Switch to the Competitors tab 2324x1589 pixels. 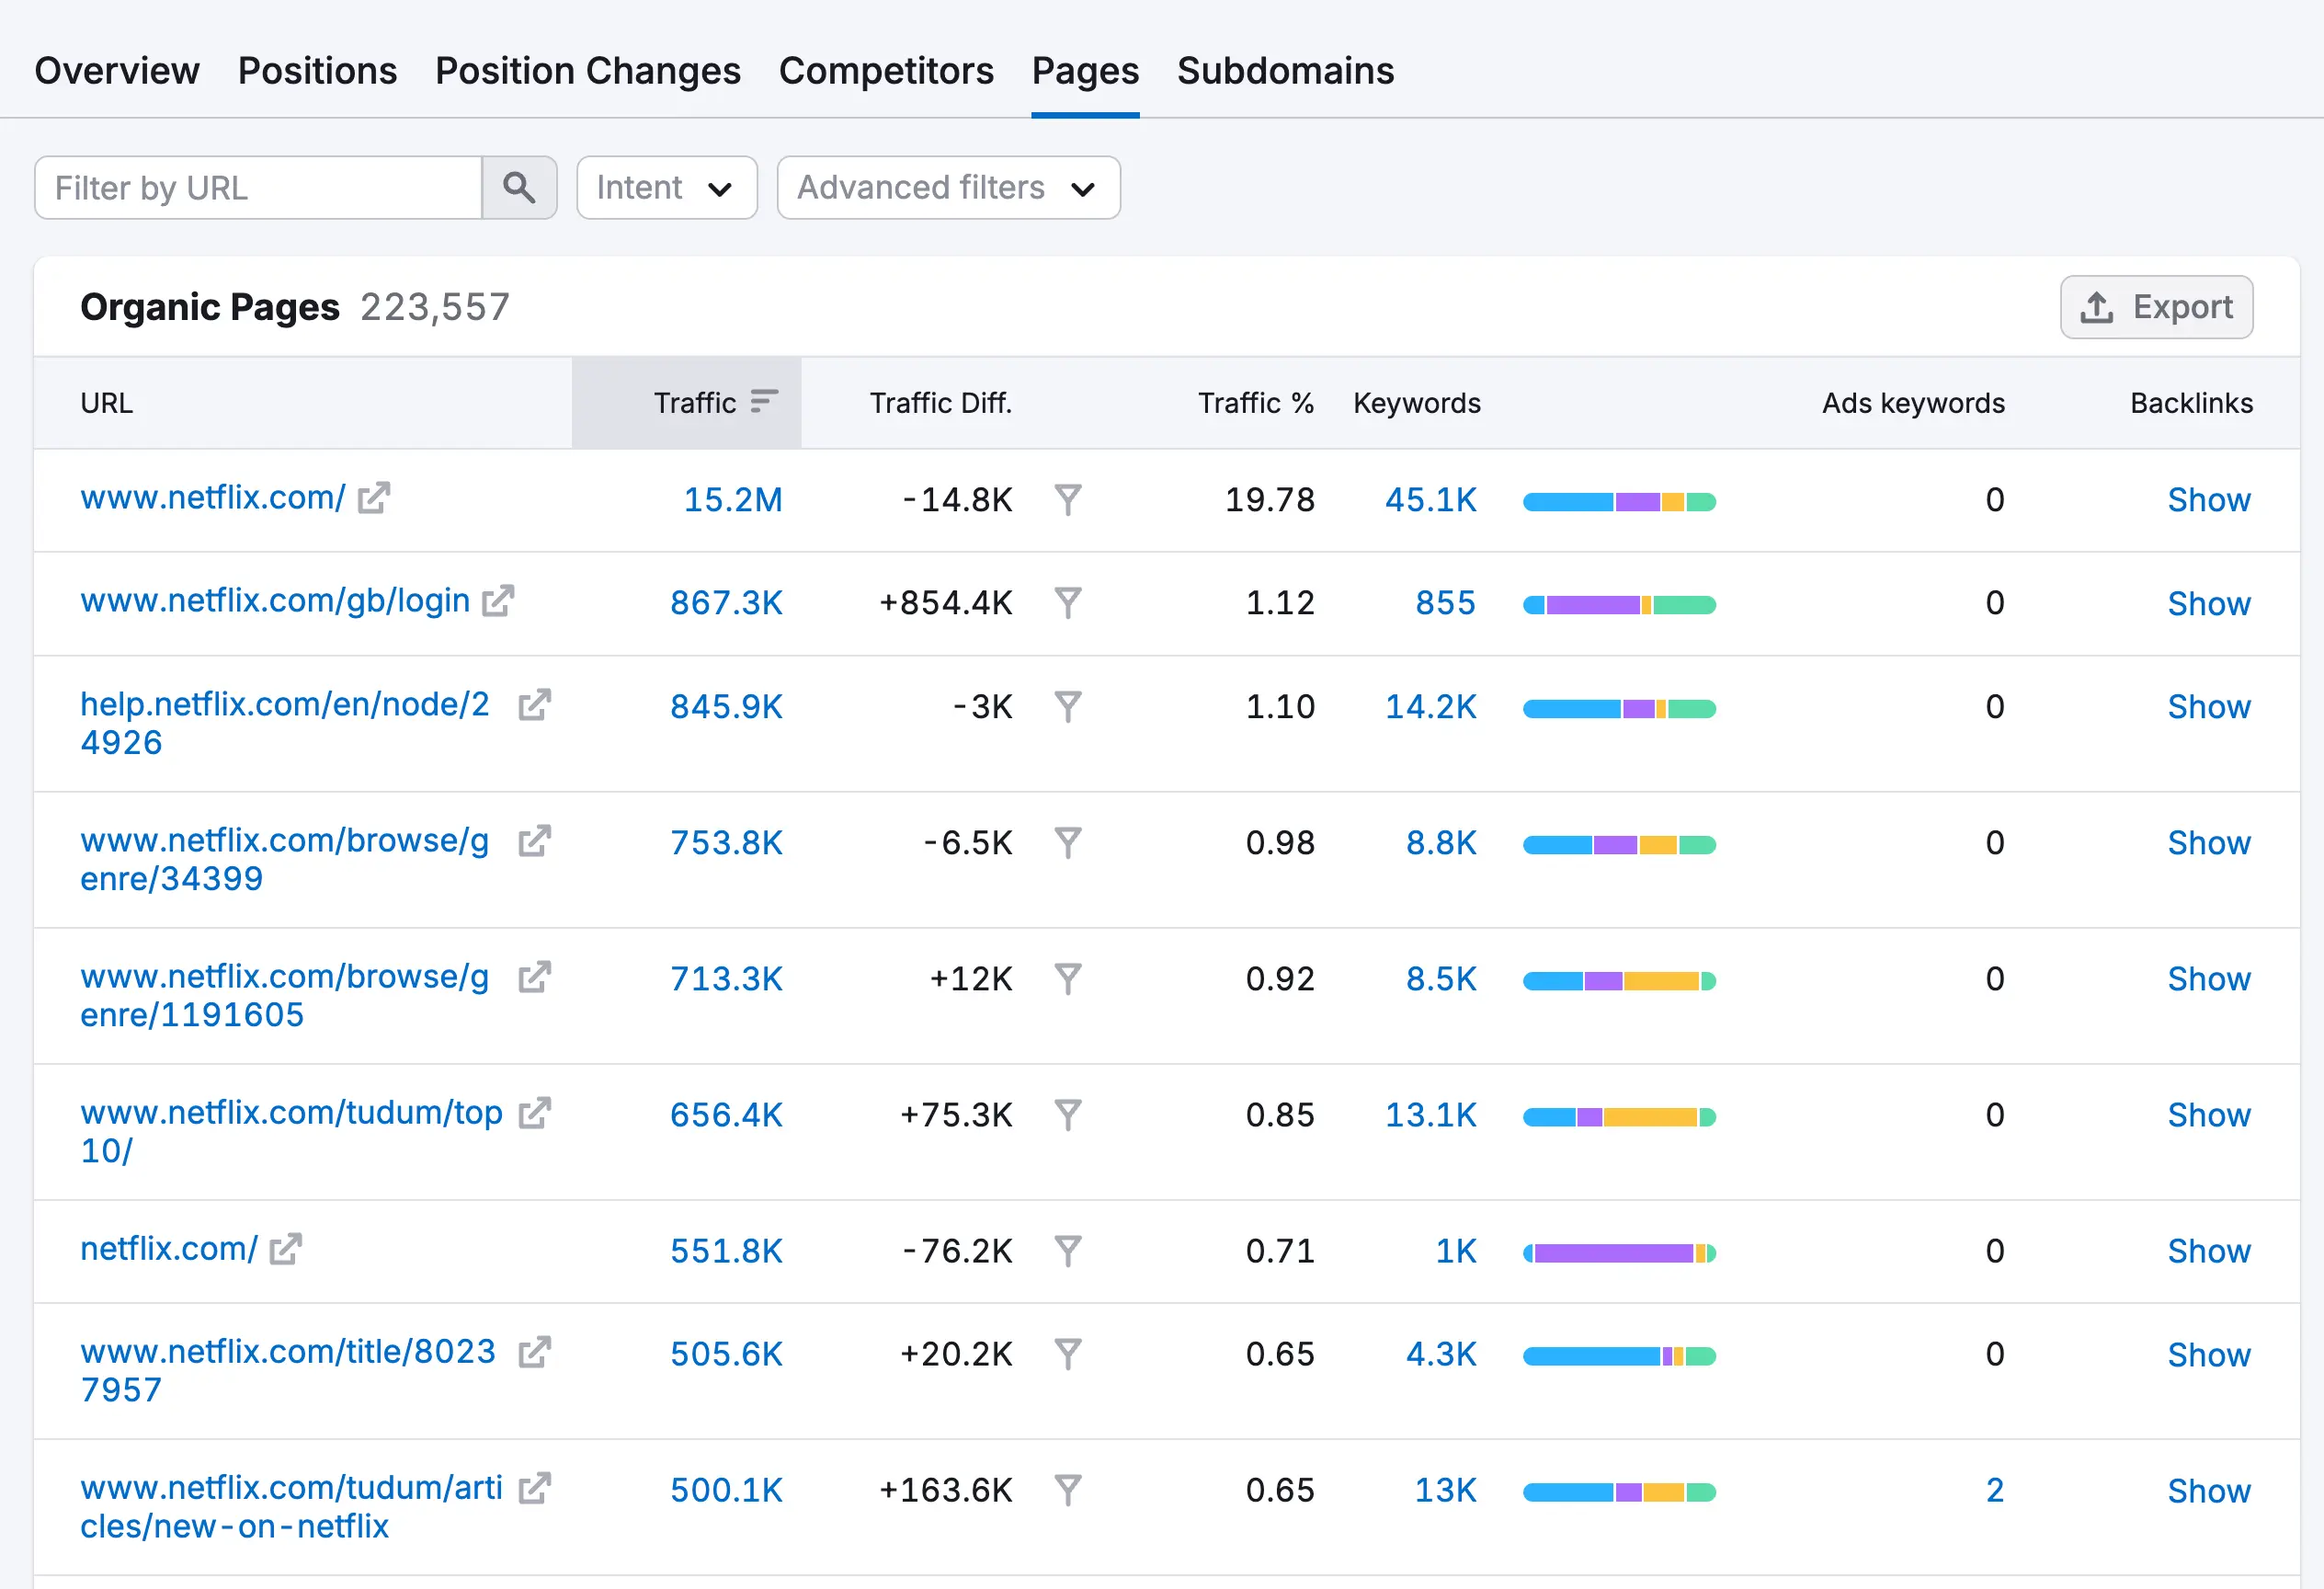886,71
